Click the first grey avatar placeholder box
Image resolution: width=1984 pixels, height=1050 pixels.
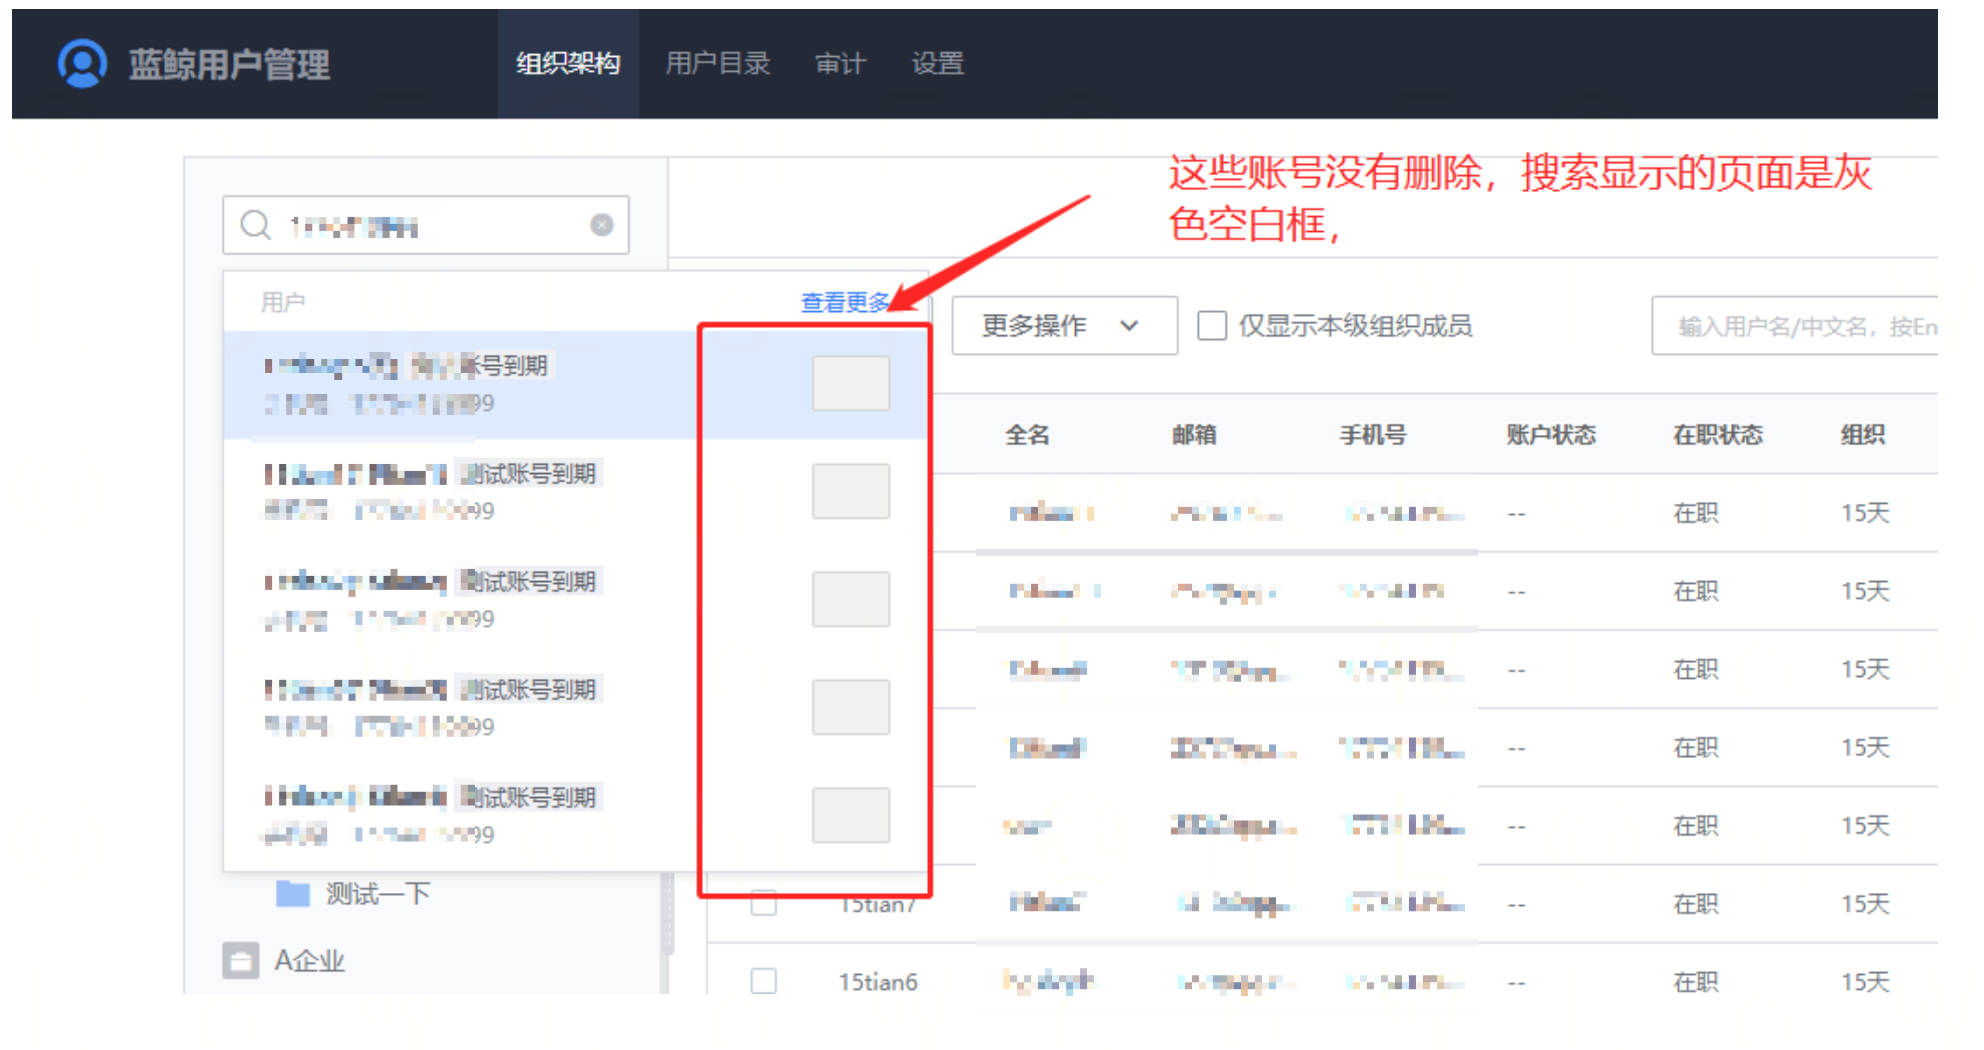point(850,383)
